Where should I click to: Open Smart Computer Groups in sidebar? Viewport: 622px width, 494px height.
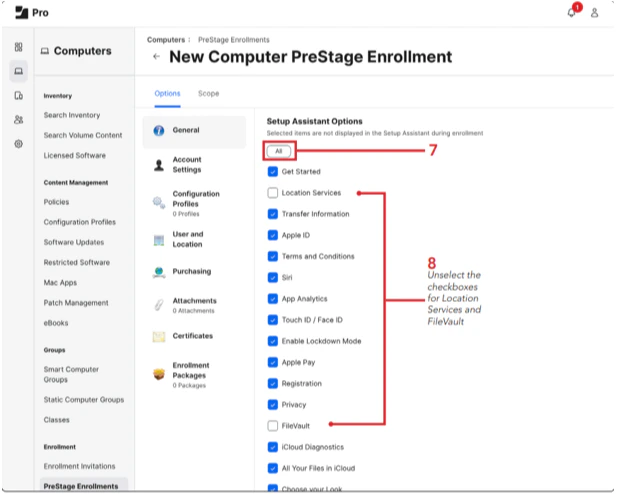click(71, 375)
